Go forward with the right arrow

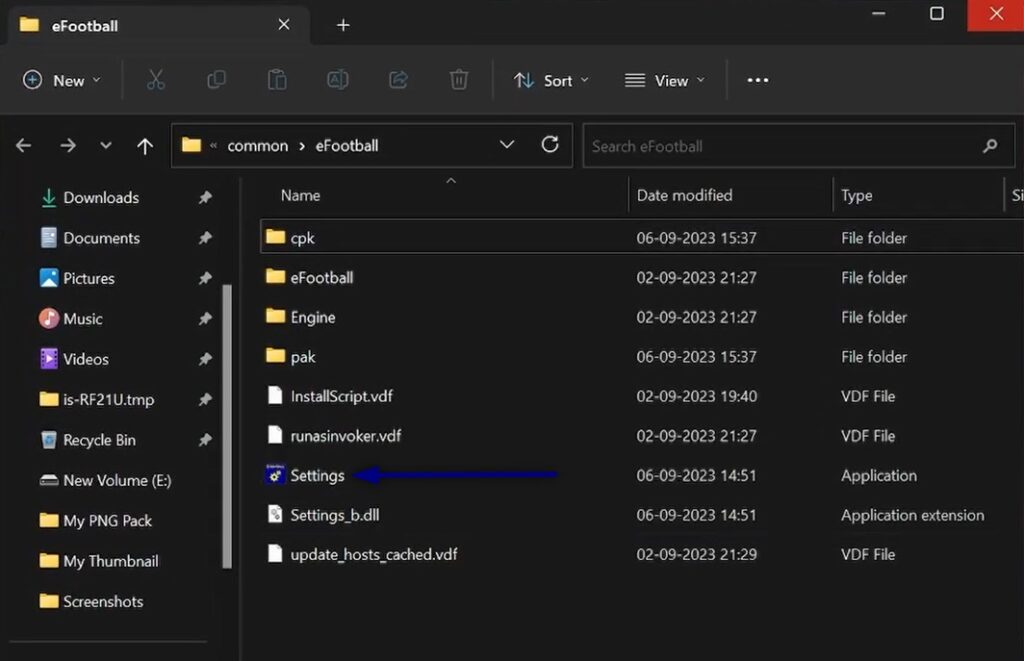click(68, 145)
